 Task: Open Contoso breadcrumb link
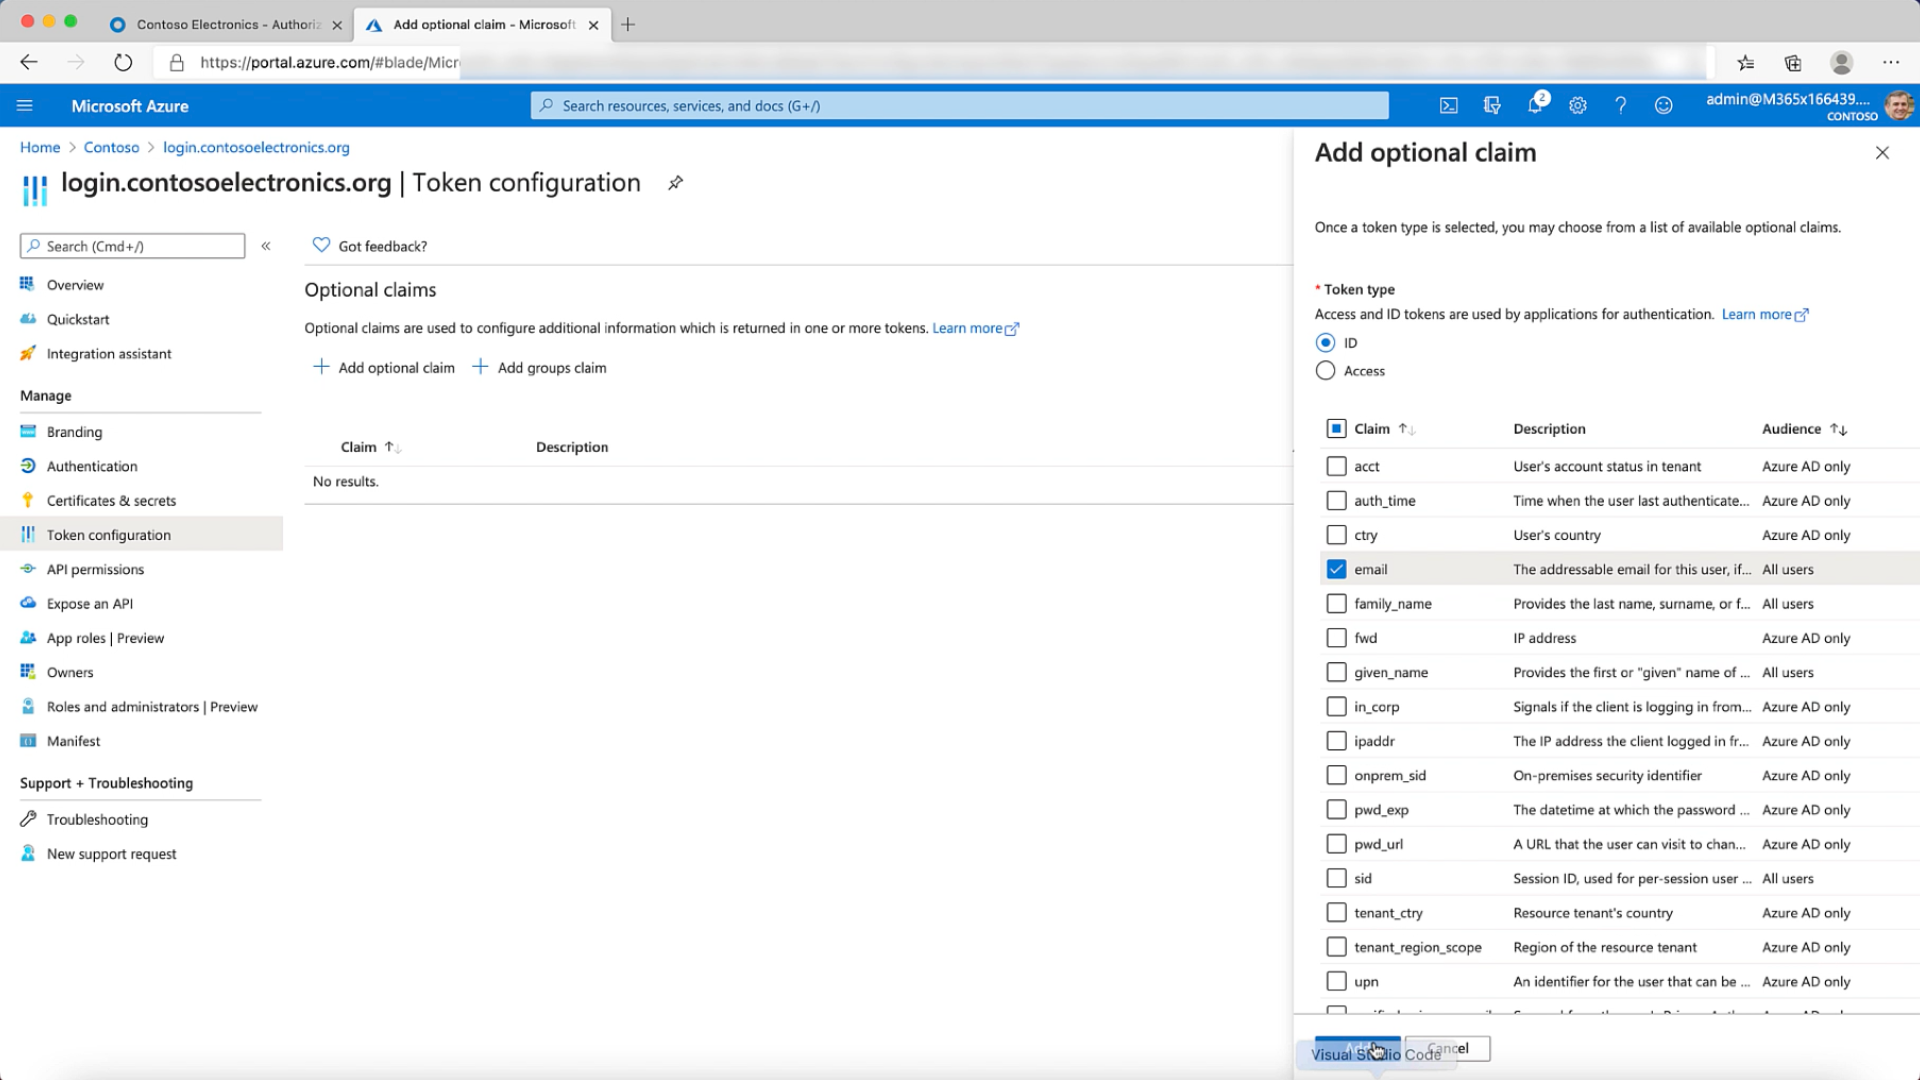111,147
